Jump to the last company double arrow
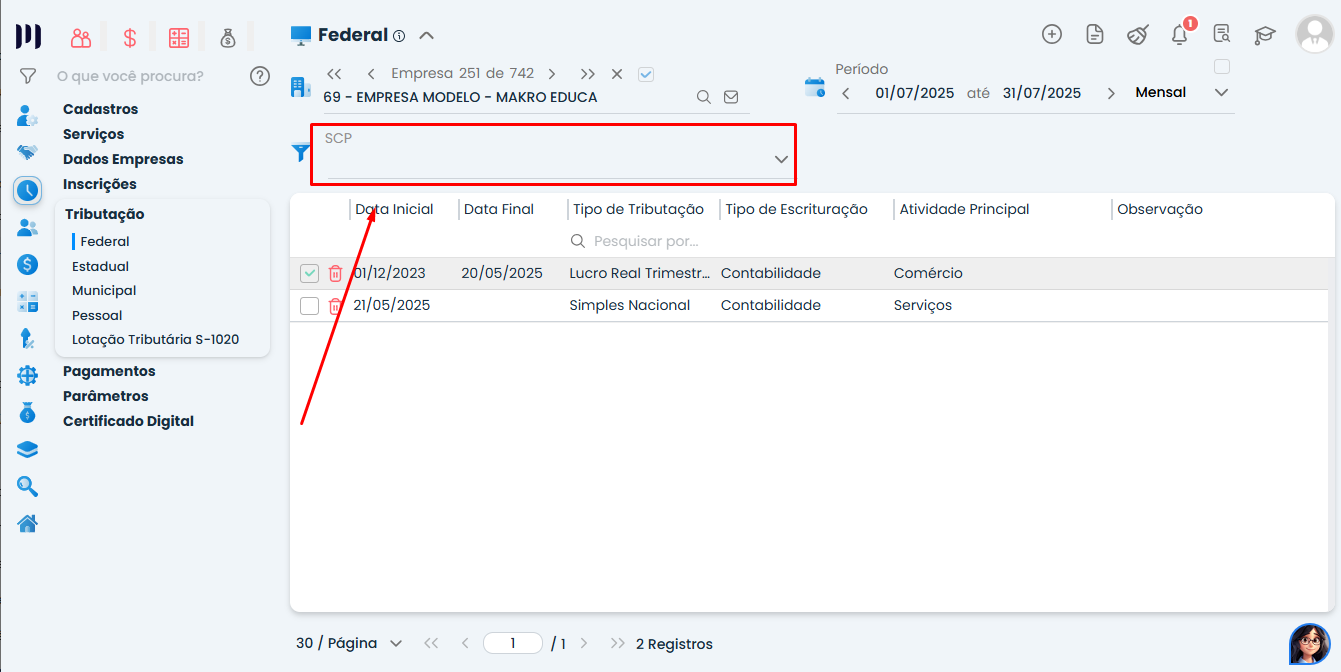This screenshot has width=1341, height=672. click(588, 74)
